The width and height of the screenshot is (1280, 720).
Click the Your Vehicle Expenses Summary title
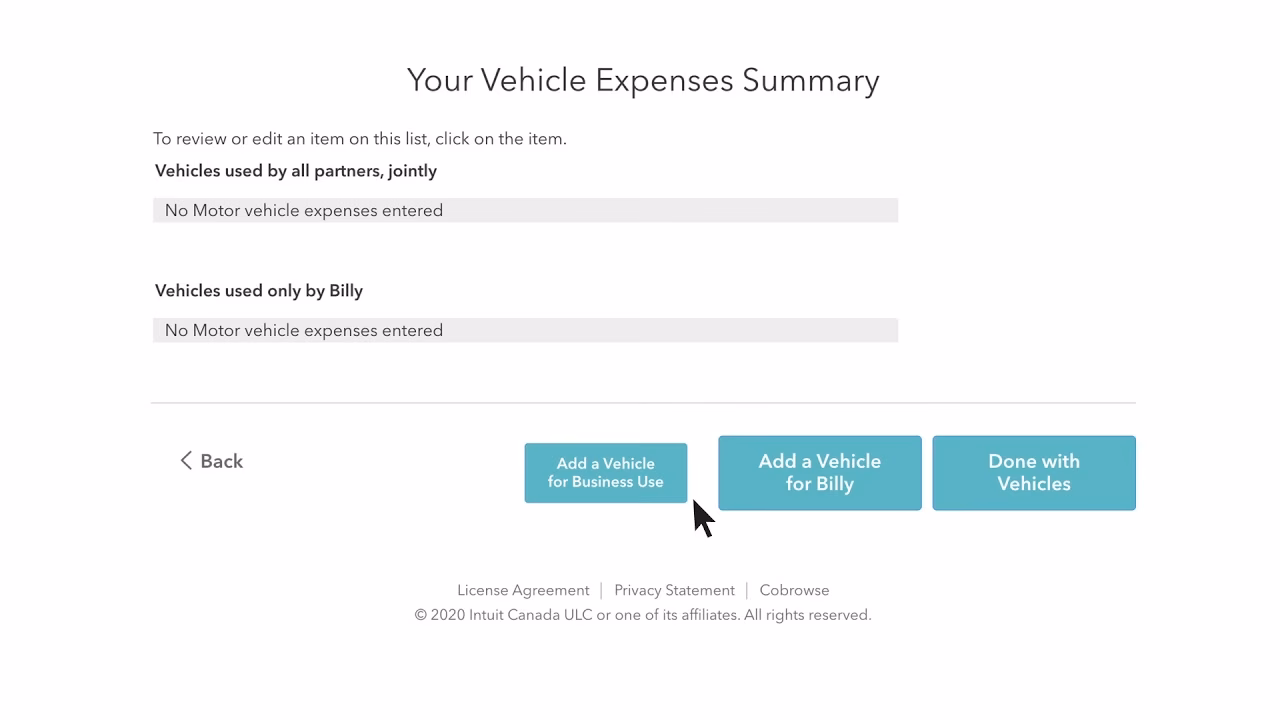[x=643, y=80]
